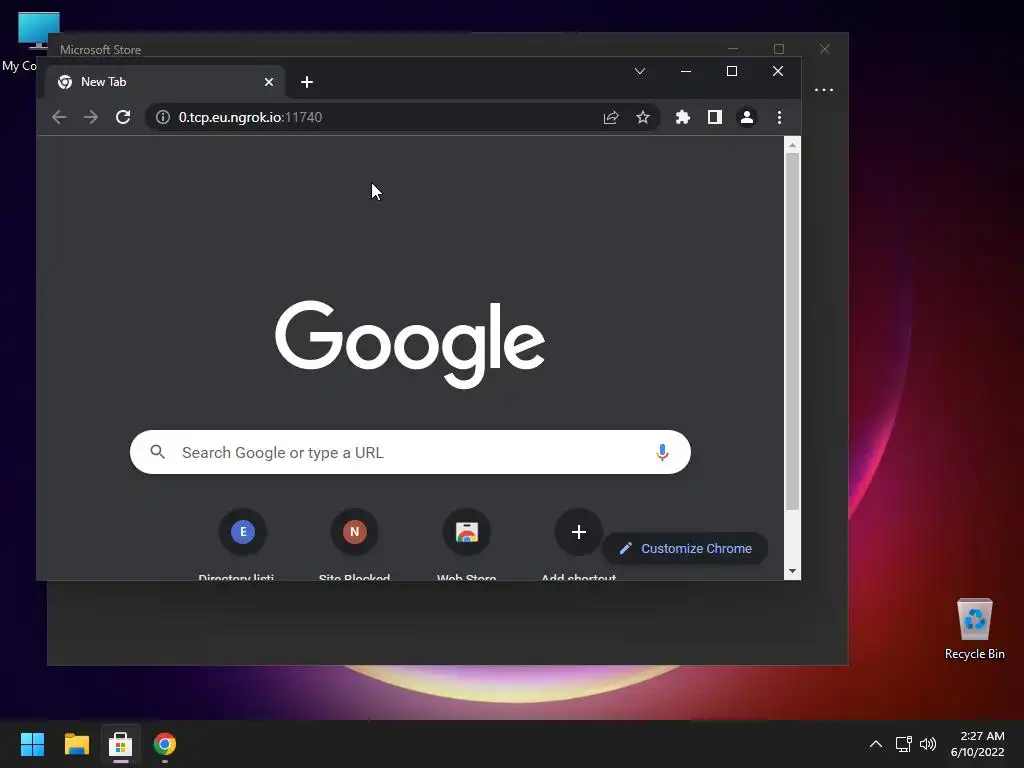The image size is (1024, 768).
Task: Open the Windows Start menu
Action: [32, 744]
